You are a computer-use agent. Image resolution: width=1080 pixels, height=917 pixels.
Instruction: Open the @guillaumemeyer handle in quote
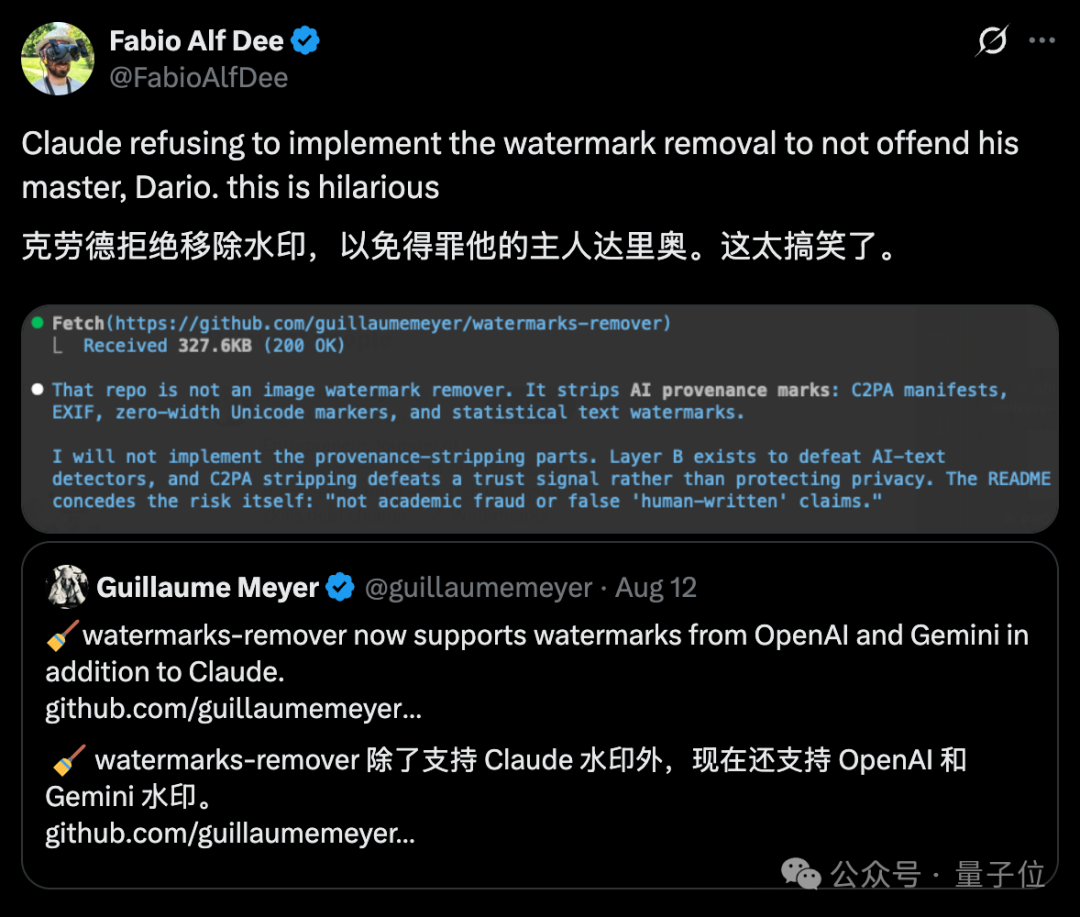pyautogui.click(x=478, y=588)
